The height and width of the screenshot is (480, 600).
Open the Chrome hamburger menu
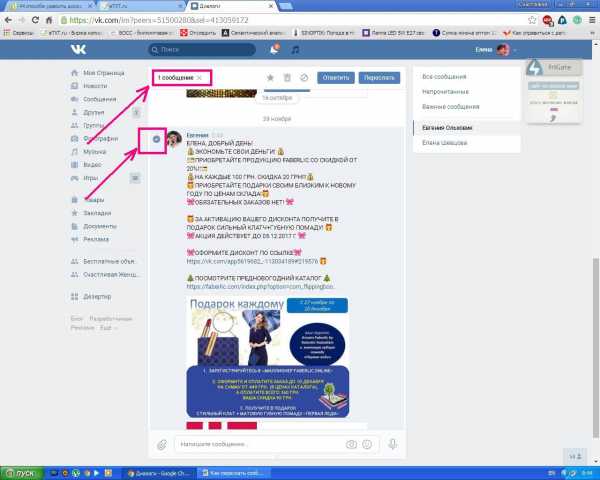[592, 20]
